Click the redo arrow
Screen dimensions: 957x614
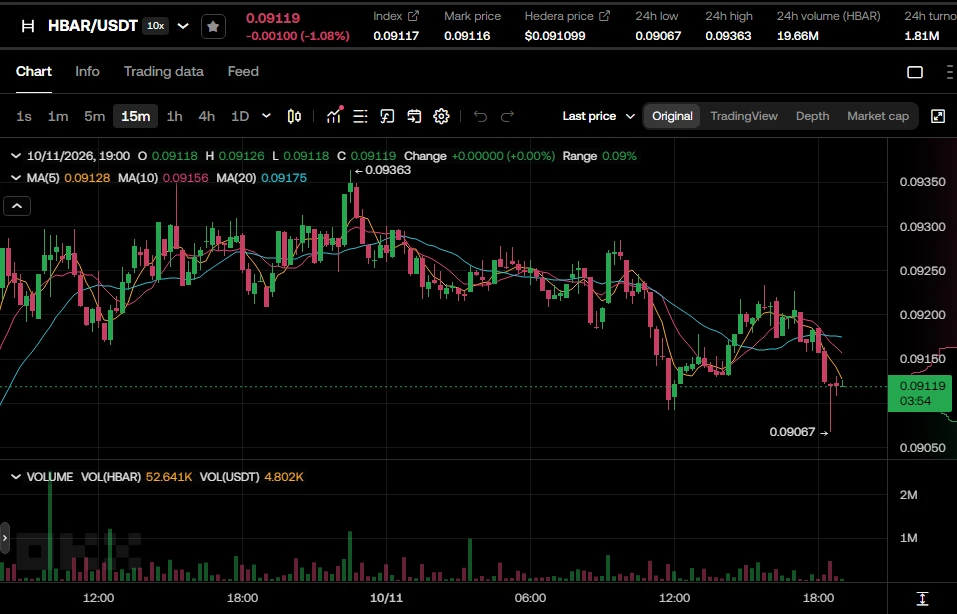pos(507,116)
